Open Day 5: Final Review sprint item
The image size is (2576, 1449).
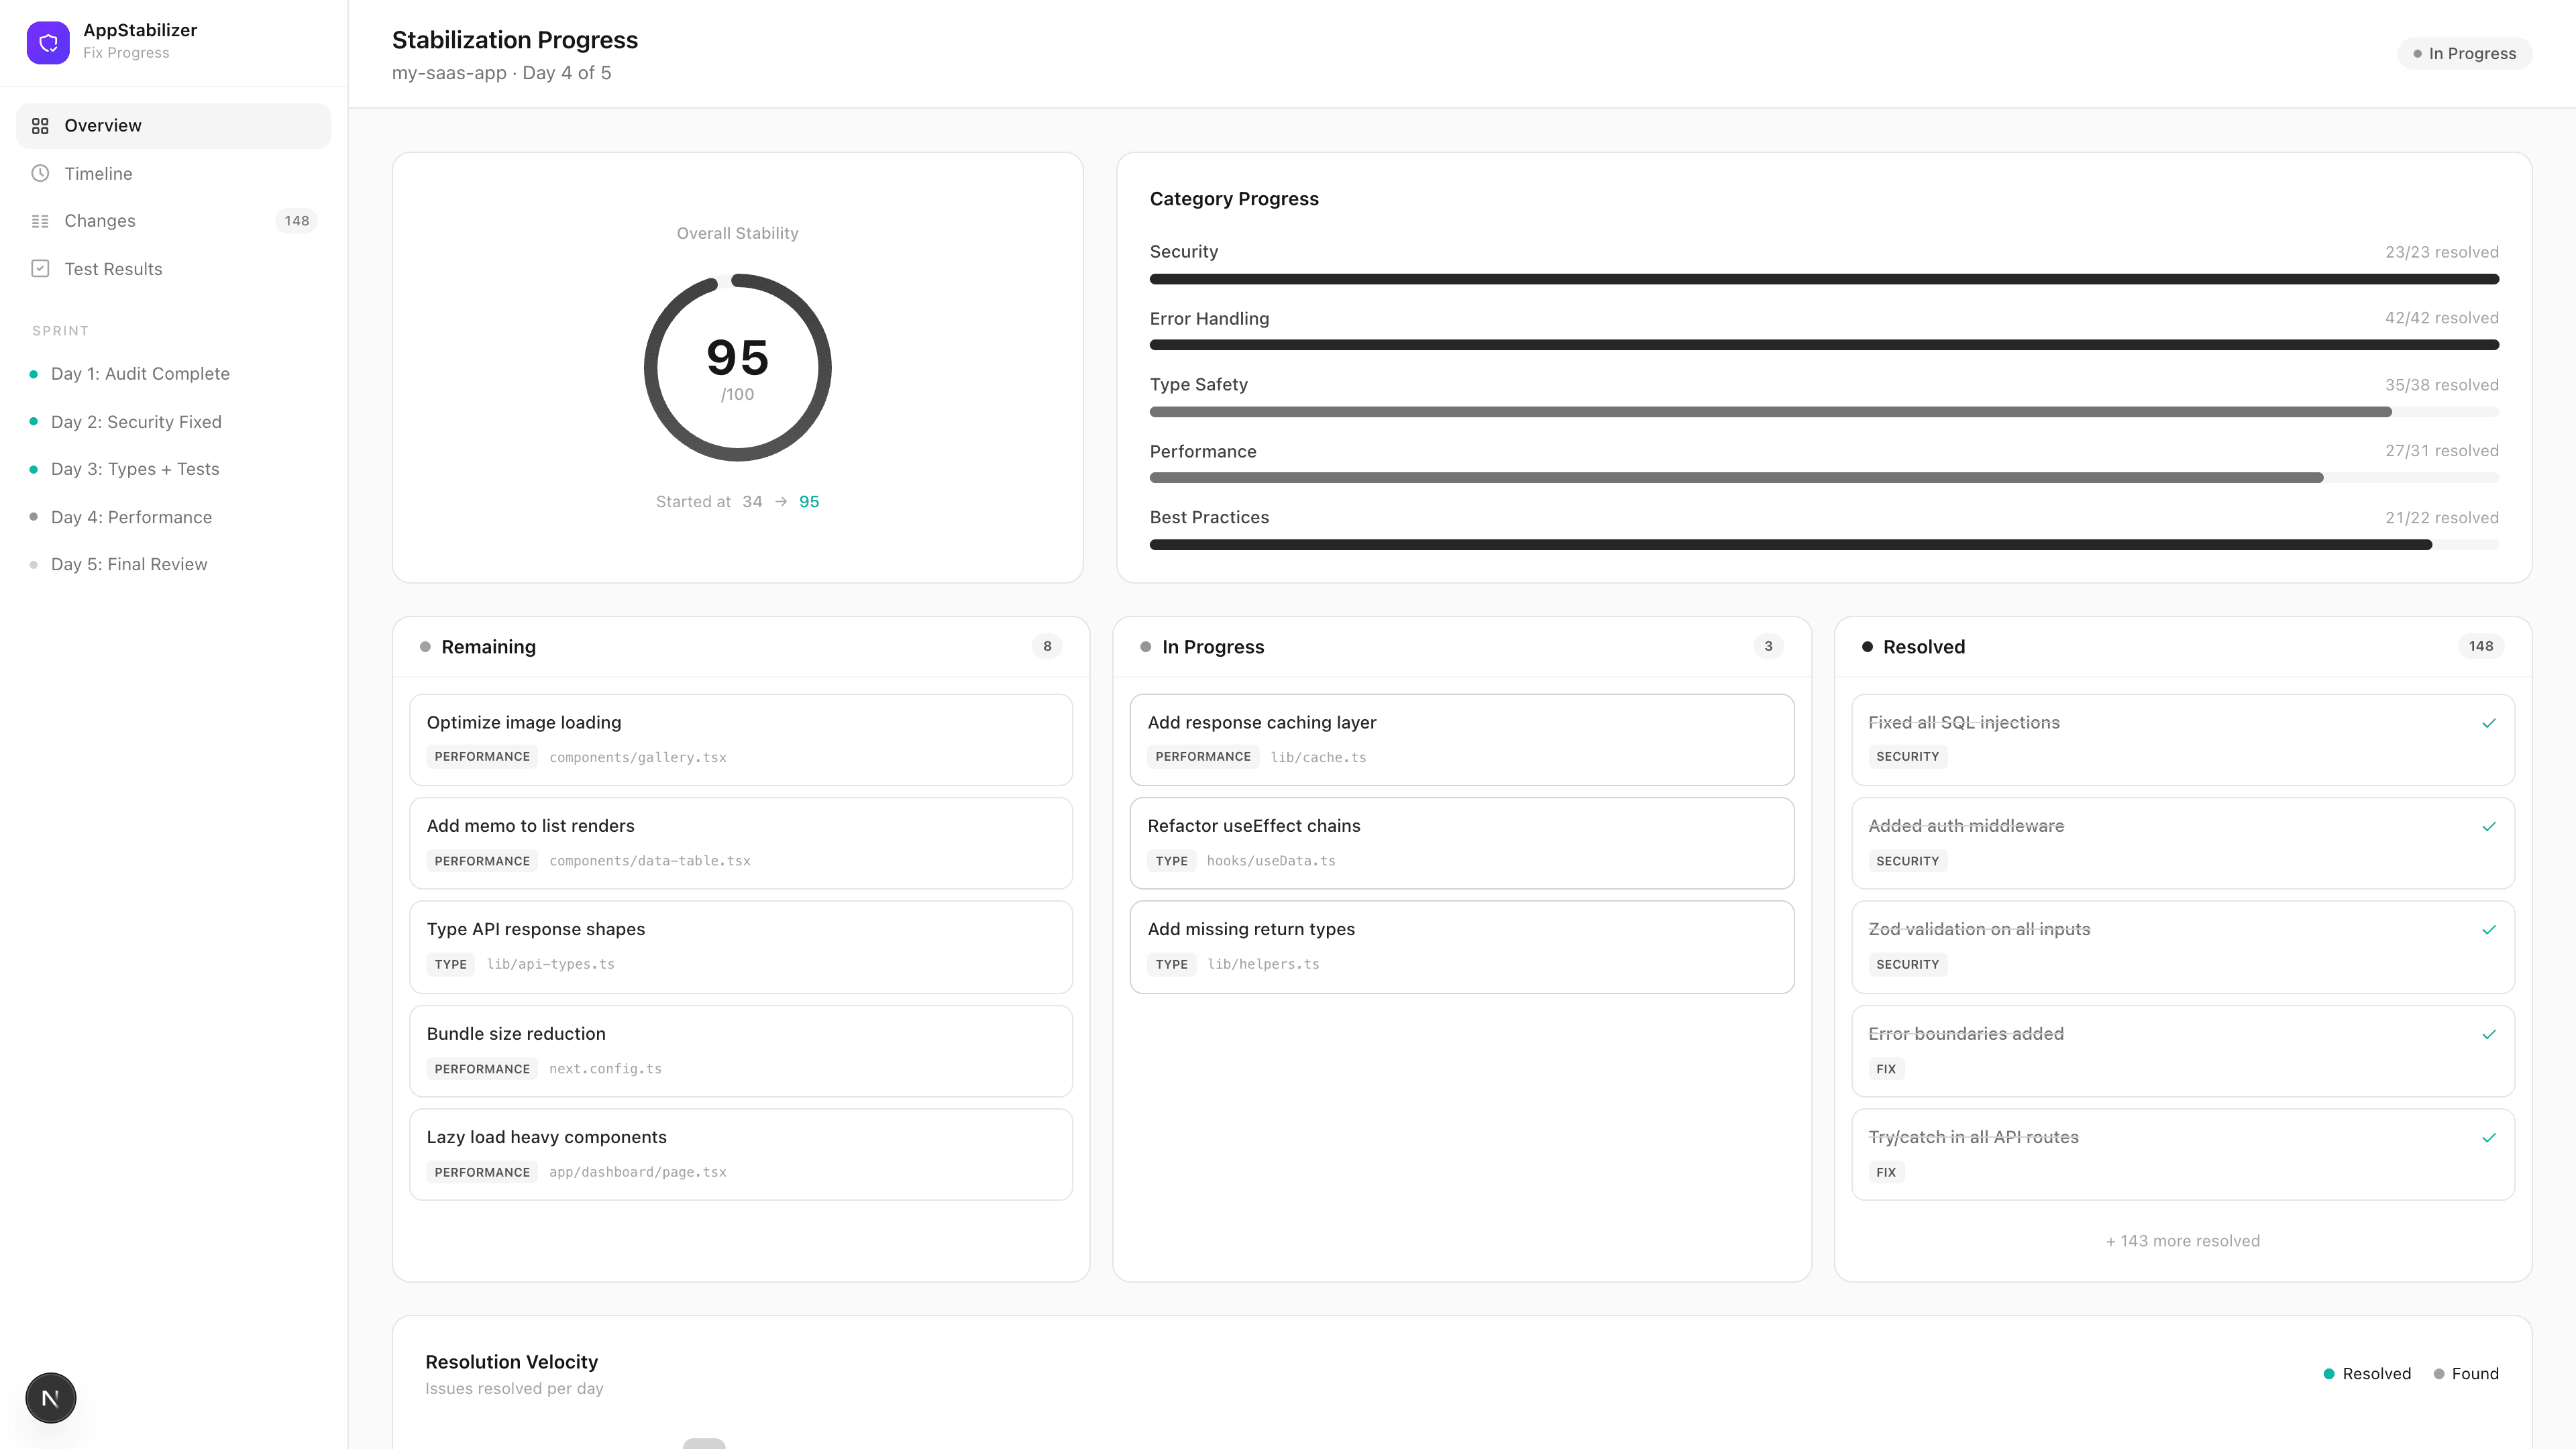pyautogui.click(x=129, y=564)
